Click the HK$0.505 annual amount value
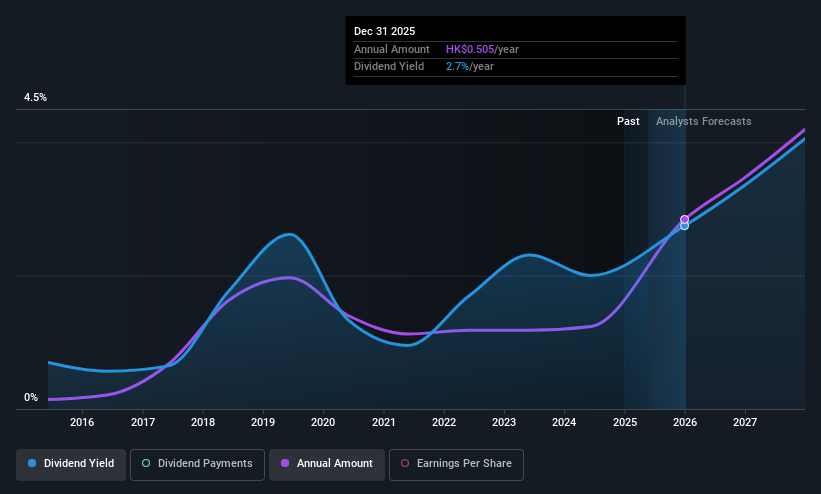The height and width of the screenshot is (494, 821). [470, 49]
